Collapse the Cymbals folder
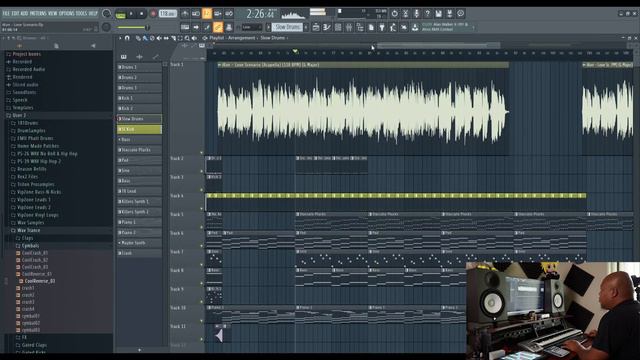 click(x=30, y=246)
